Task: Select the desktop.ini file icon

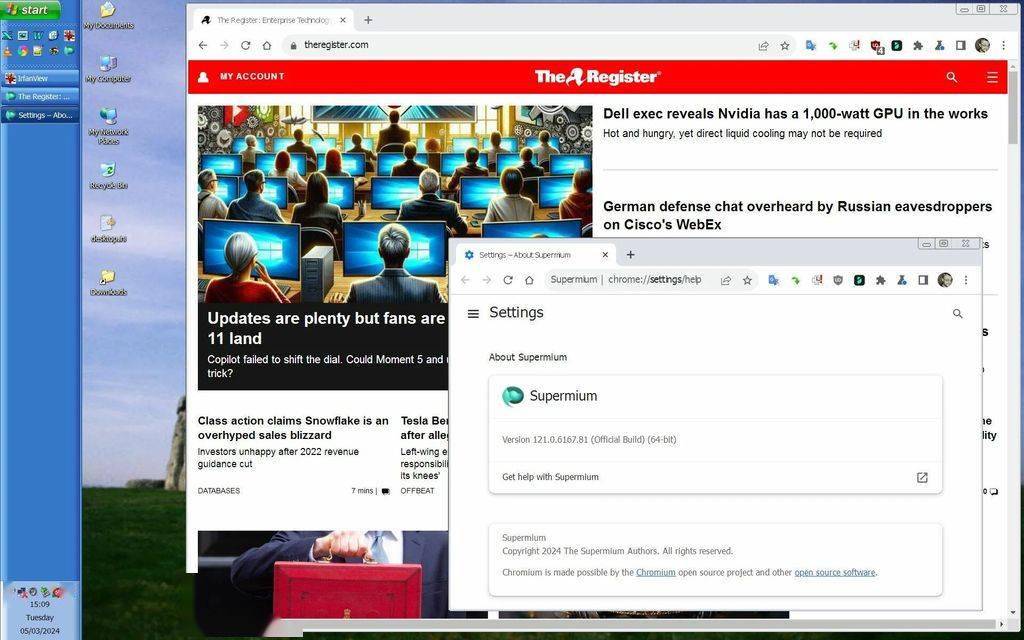Action: point(108,229)
